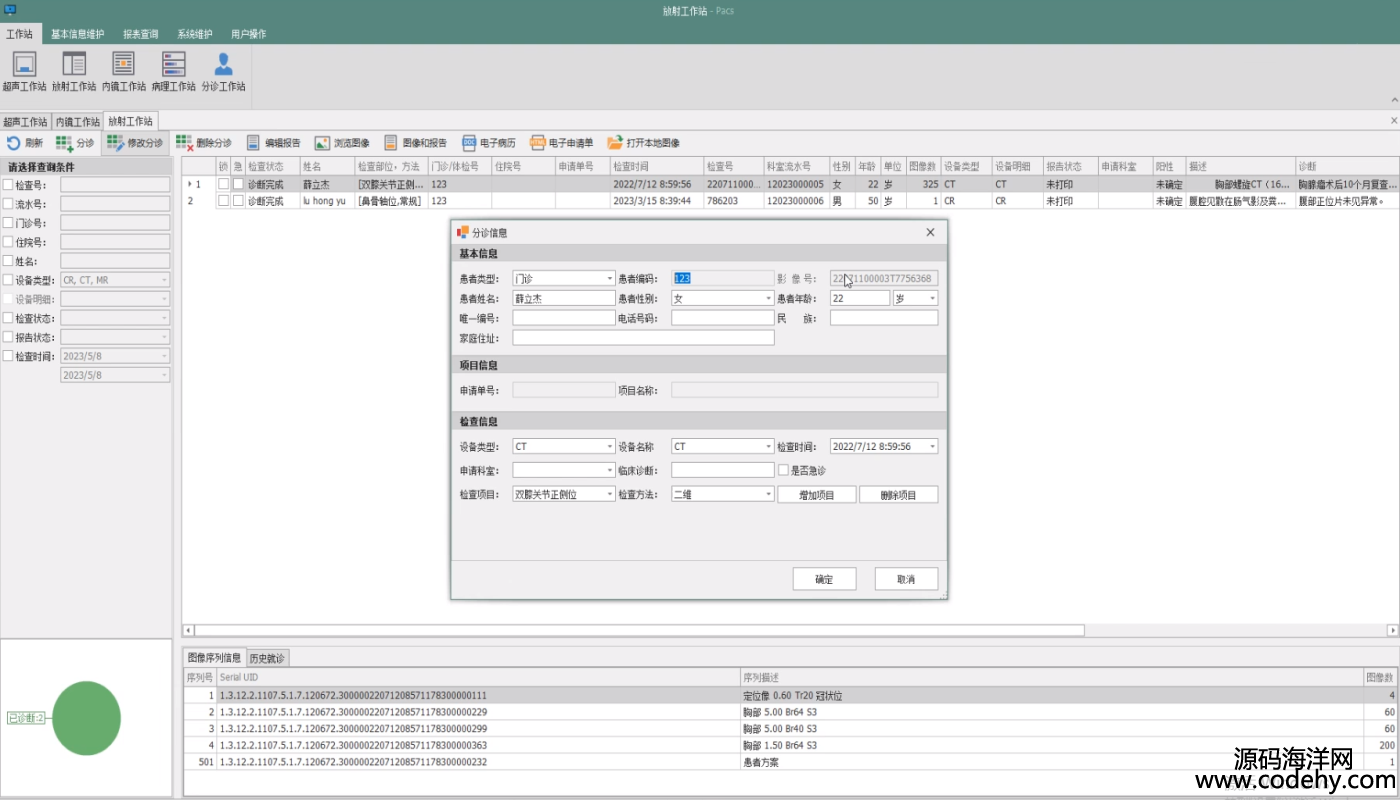The image size is (1400, 800).
Task: Open the 申请科室 dropdown
Action: click(x=564, y=470)
